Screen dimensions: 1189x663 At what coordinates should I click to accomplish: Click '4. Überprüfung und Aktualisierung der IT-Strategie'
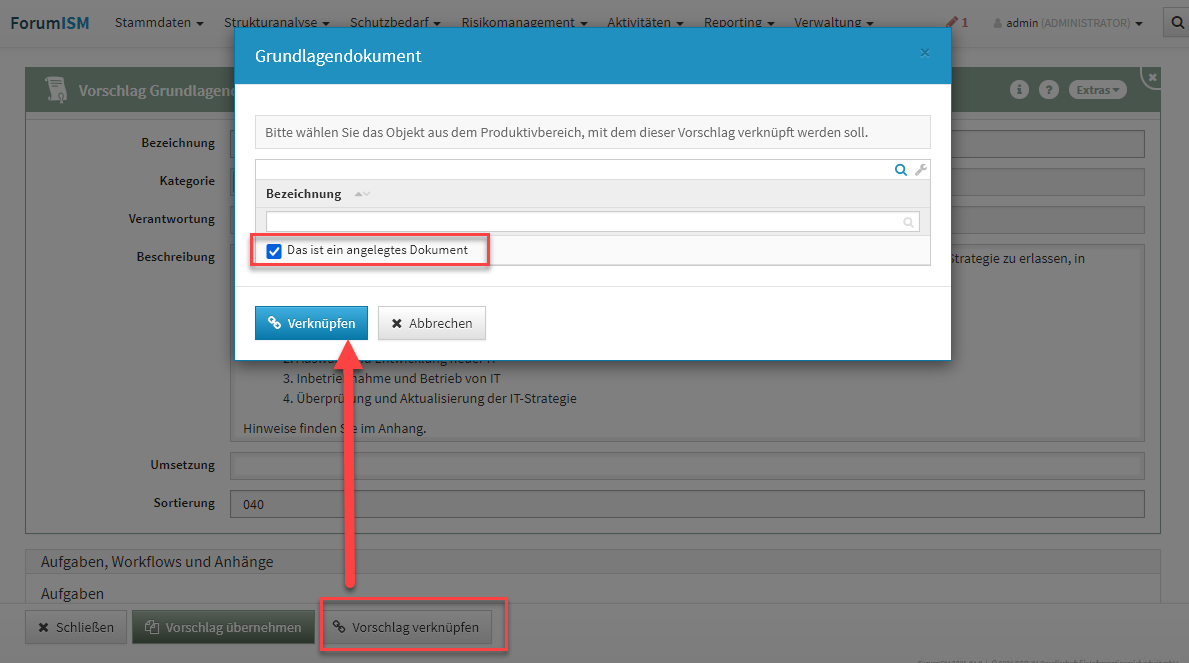click(429, 398)
